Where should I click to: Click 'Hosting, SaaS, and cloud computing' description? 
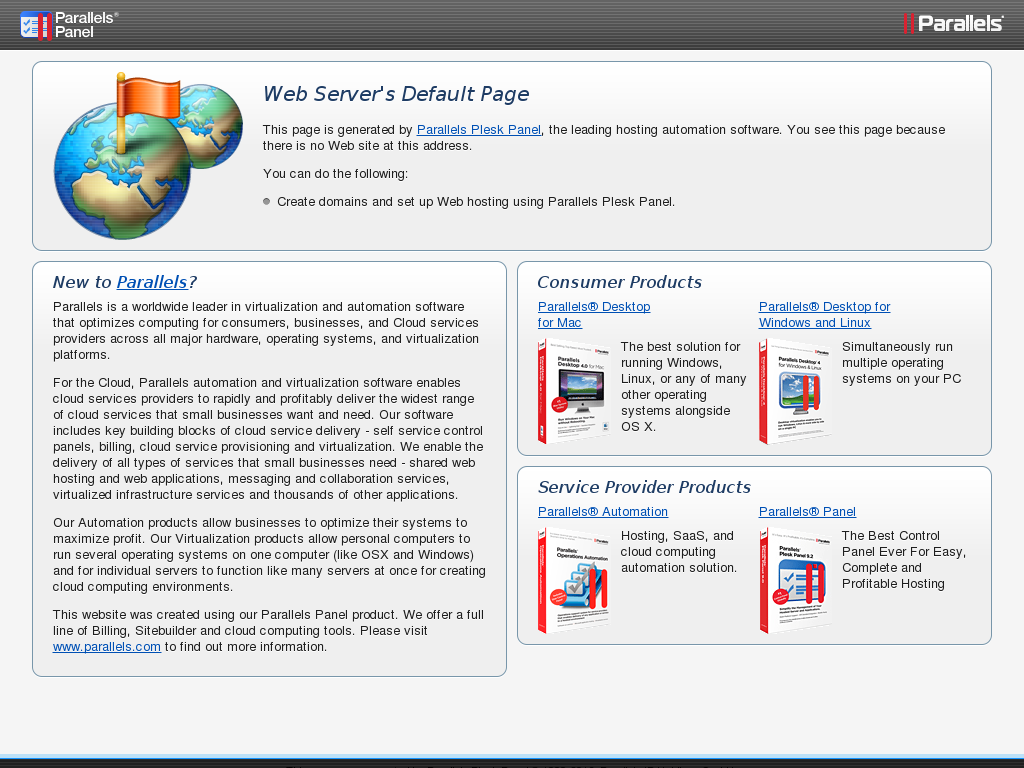click(x=679, y=552)
